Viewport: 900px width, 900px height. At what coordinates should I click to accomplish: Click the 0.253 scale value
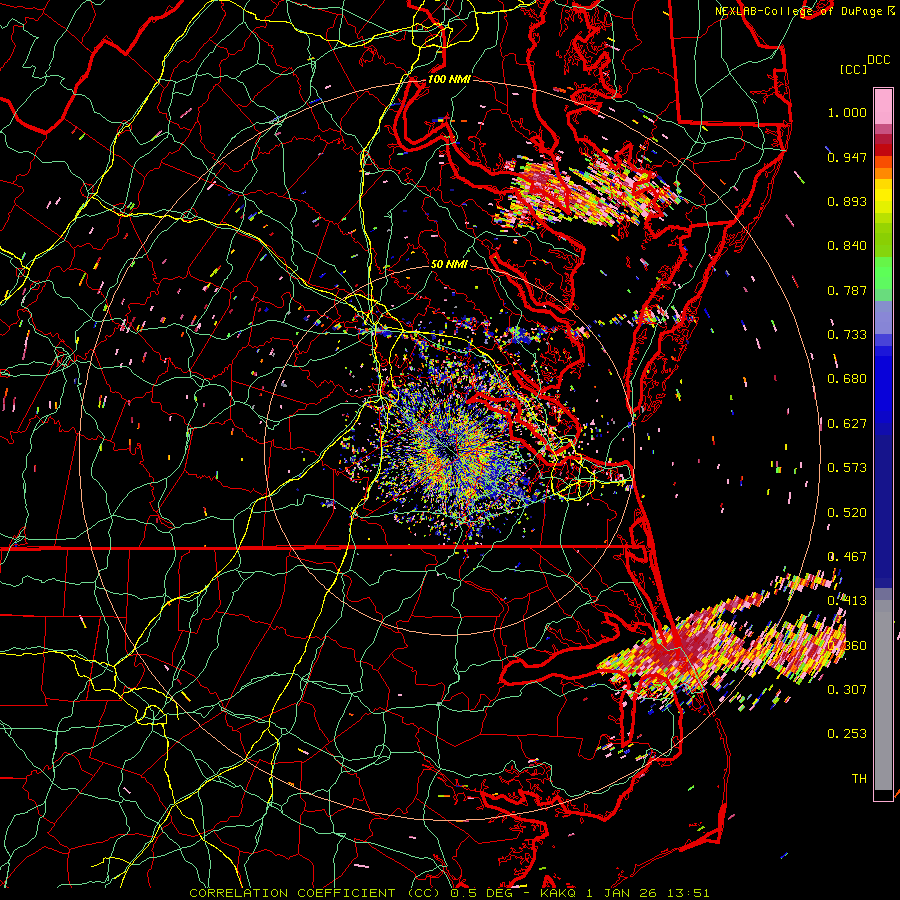(x=847, y=734)
